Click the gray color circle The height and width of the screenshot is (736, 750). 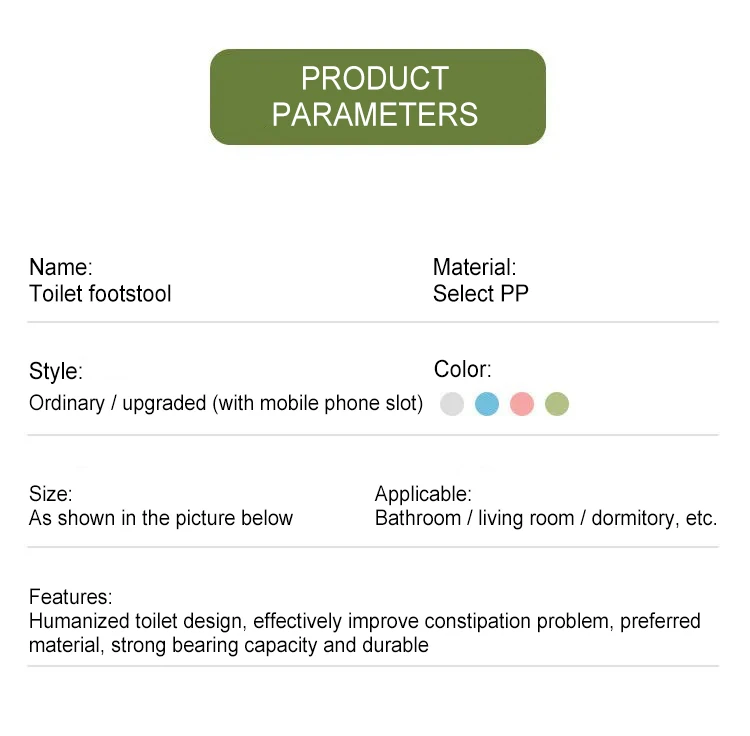[x=452, y=404]
